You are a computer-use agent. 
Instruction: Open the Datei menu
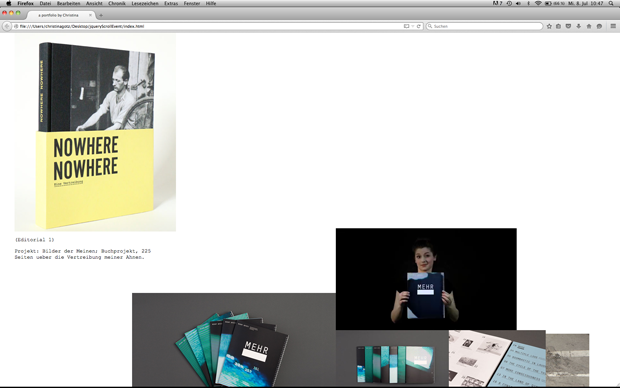(x=45, y=3)
